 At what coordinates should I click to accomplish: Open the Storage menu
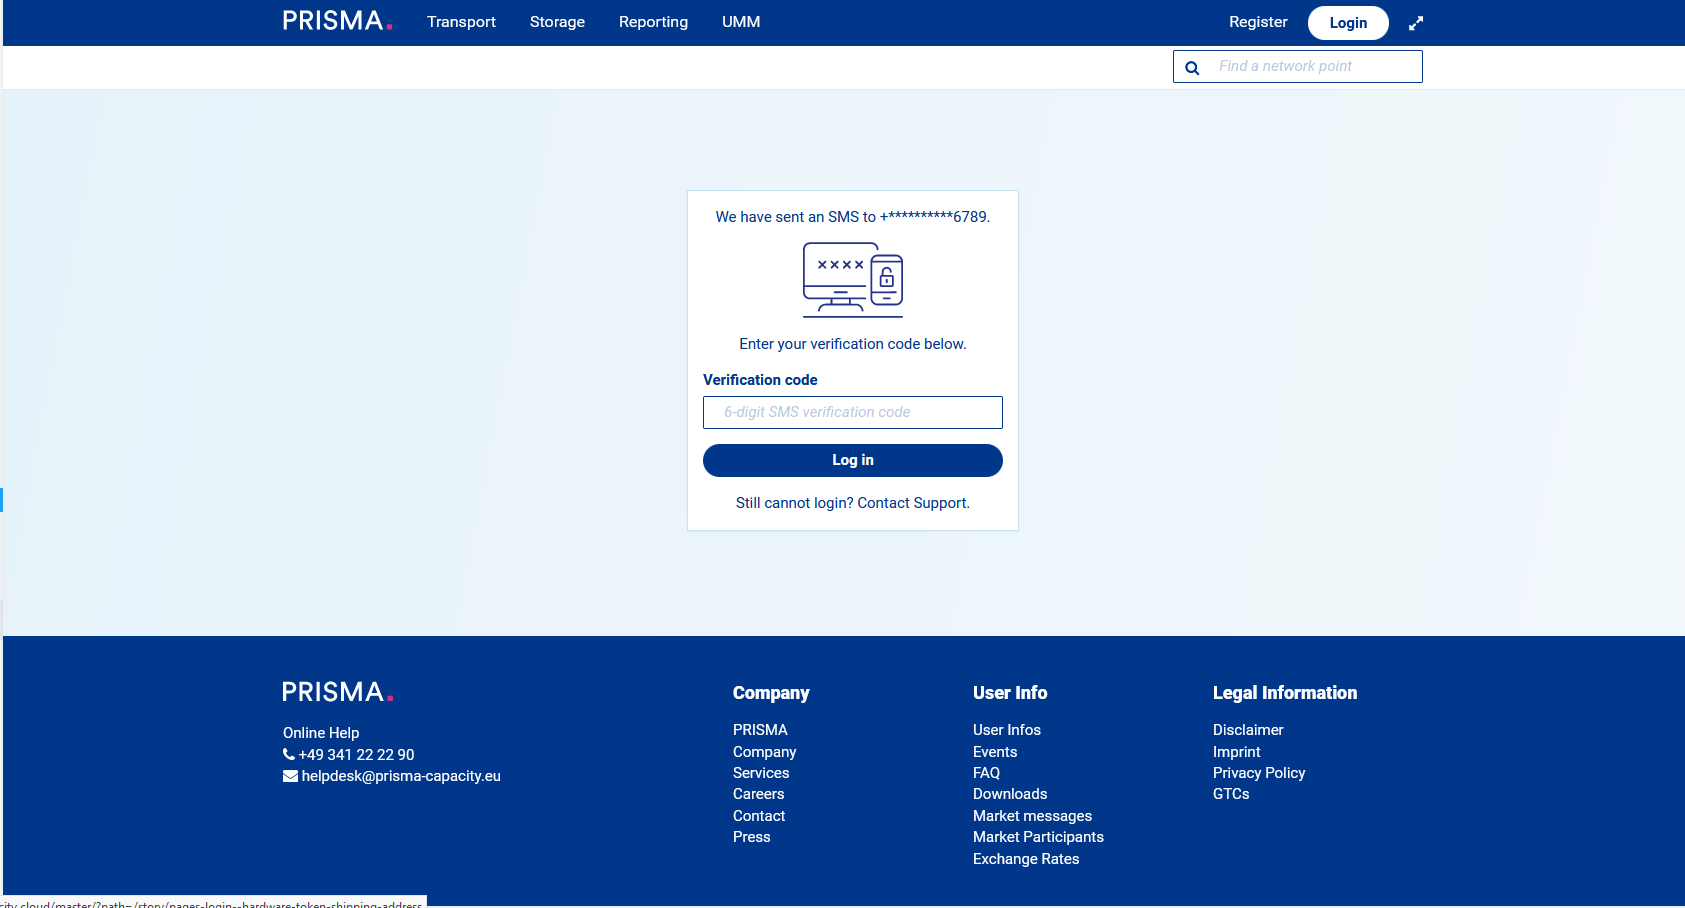(x=557, y=22)
